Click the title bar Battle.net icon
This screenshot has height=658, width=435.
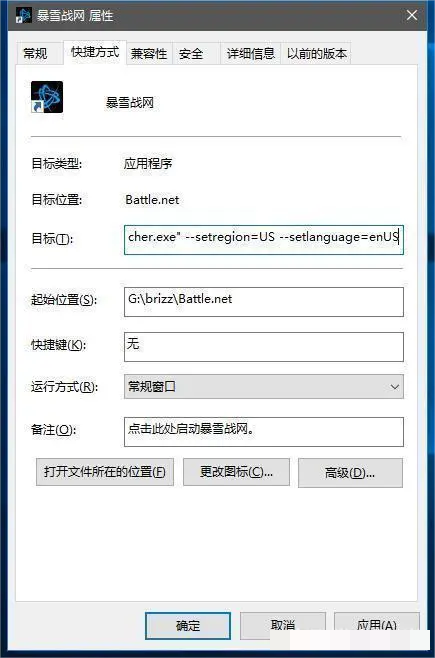tap(23, 16)
